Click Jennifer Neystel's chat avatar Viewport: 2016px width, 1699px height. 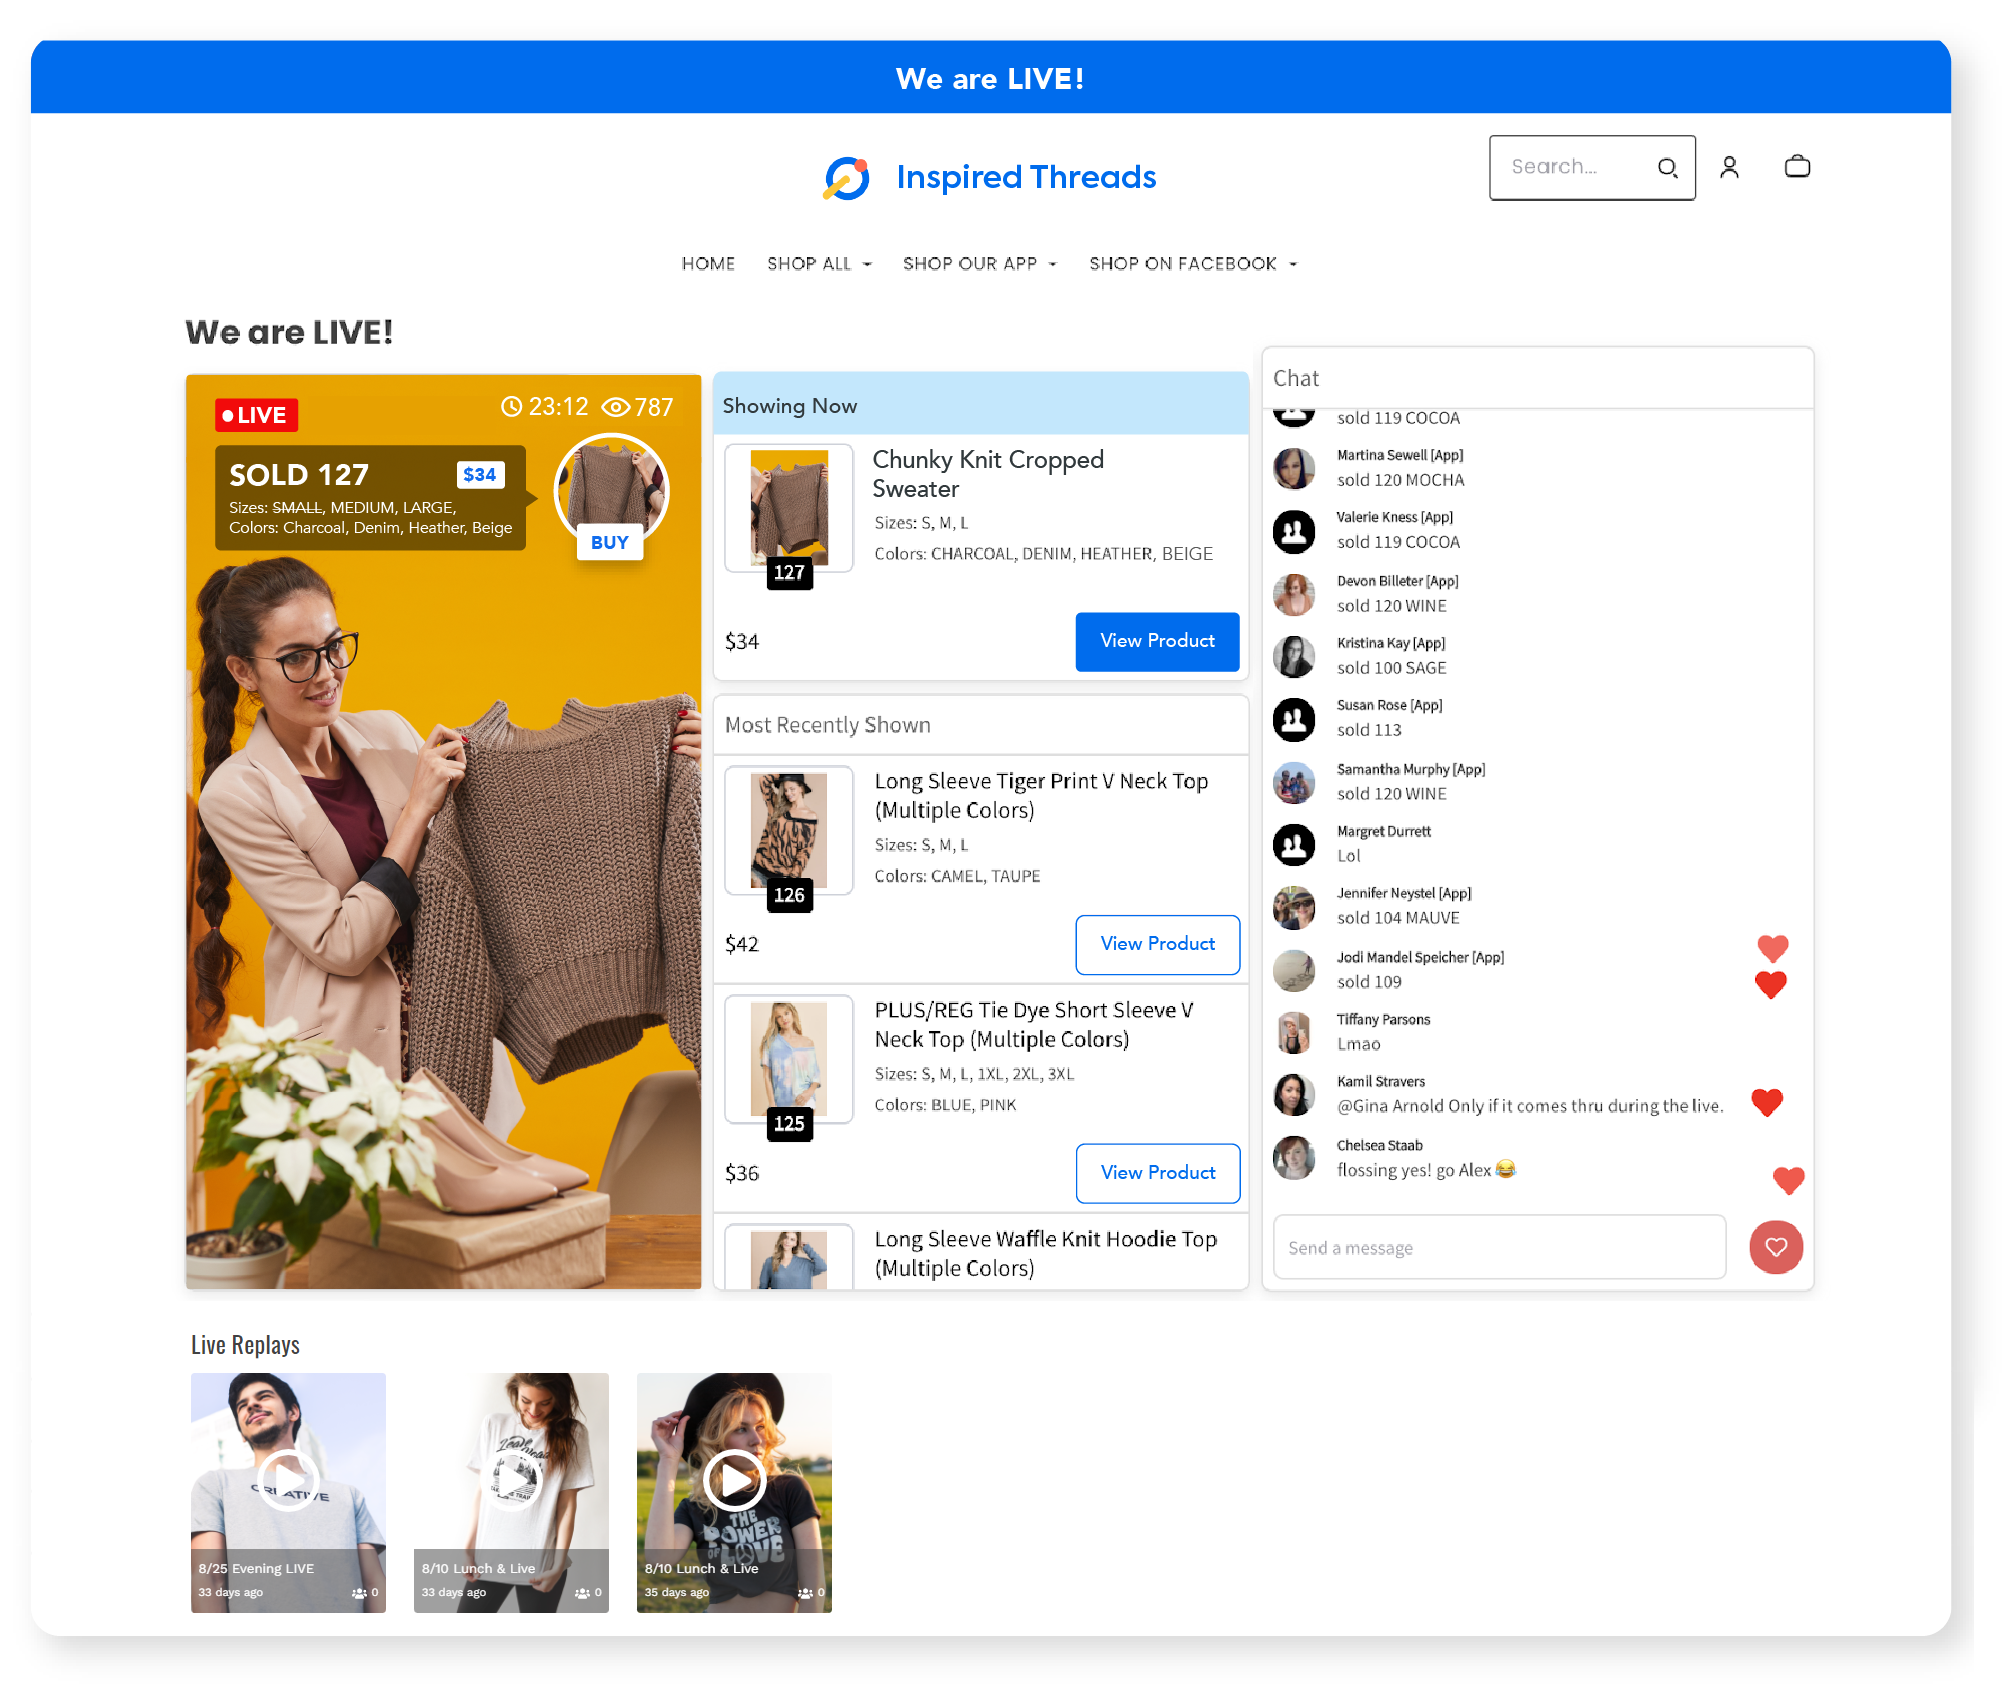pyautogui.click(x=1294, y=907)
